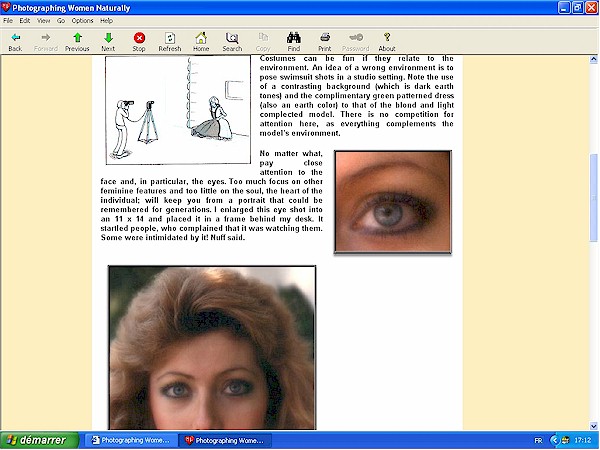The image size is (600, 450).
Task: Click the portrait photo of woman
Action: [x=212, y=347]
